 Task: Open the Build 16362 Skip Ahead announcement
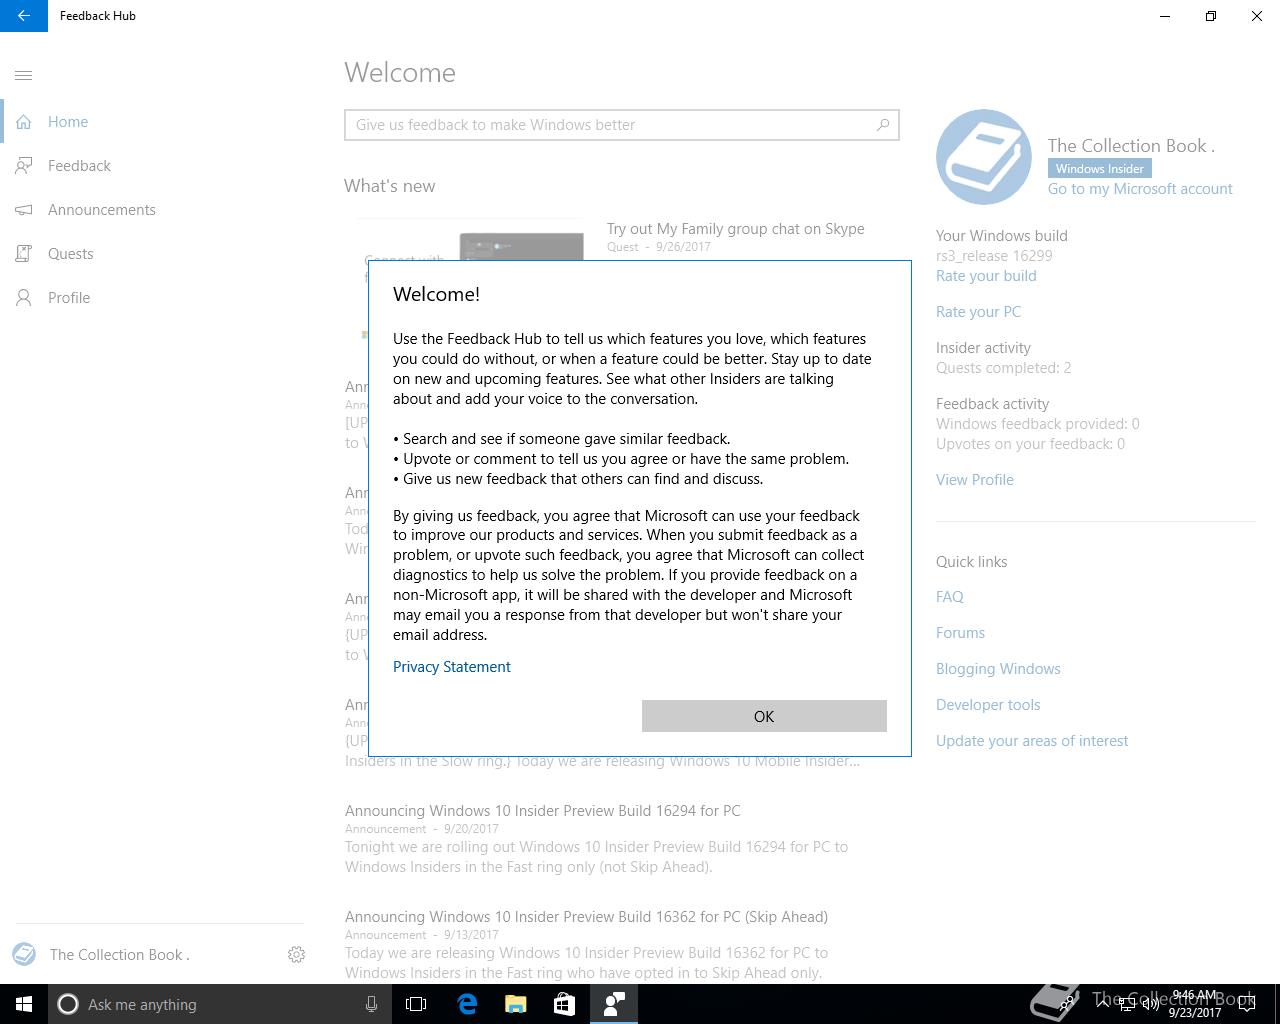586,917
